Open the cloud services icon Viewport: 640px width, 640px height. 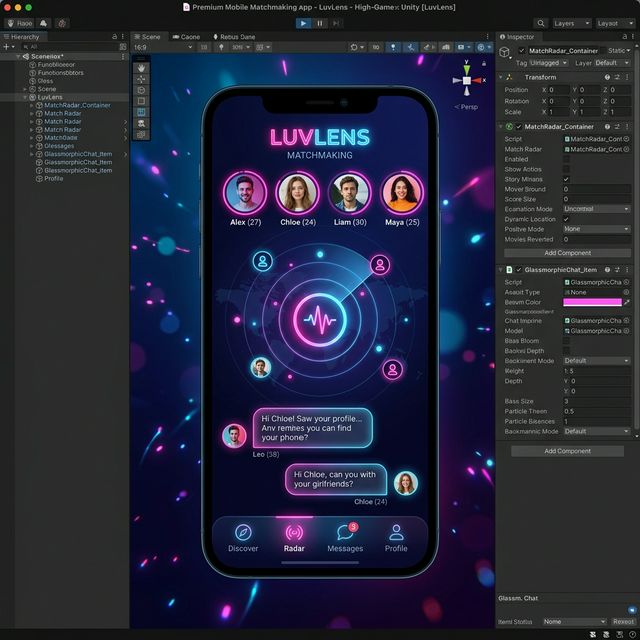click(43, 23)
